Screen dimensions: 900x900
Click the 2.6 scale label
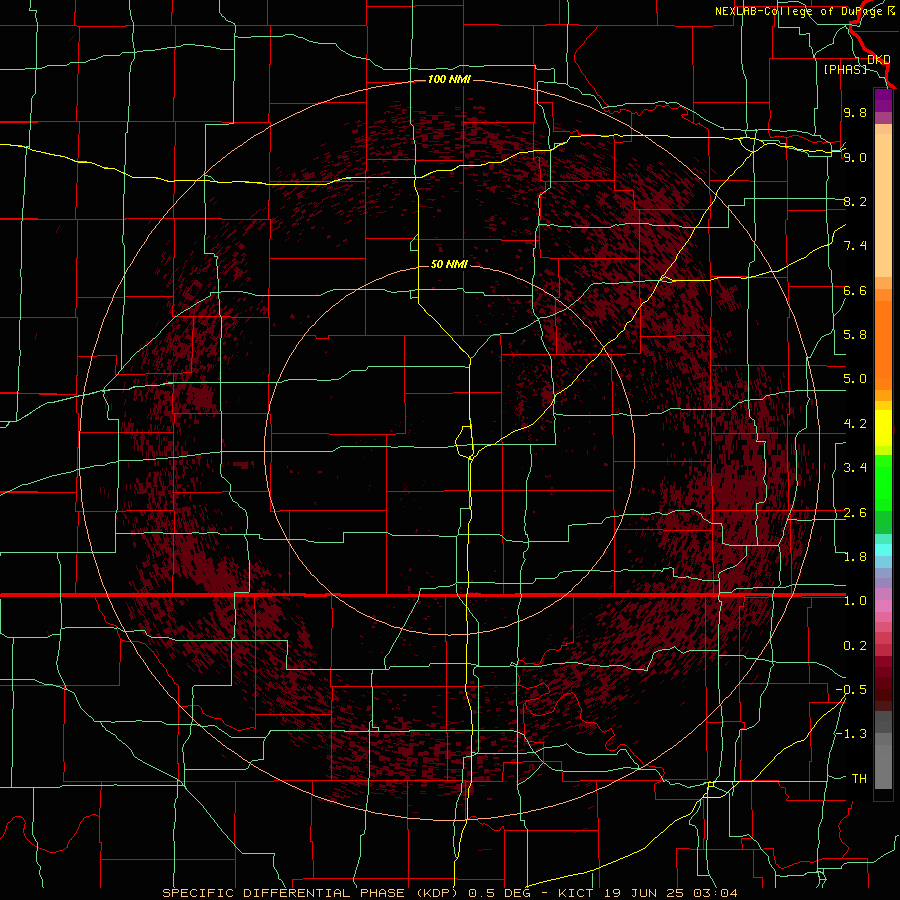855,513
